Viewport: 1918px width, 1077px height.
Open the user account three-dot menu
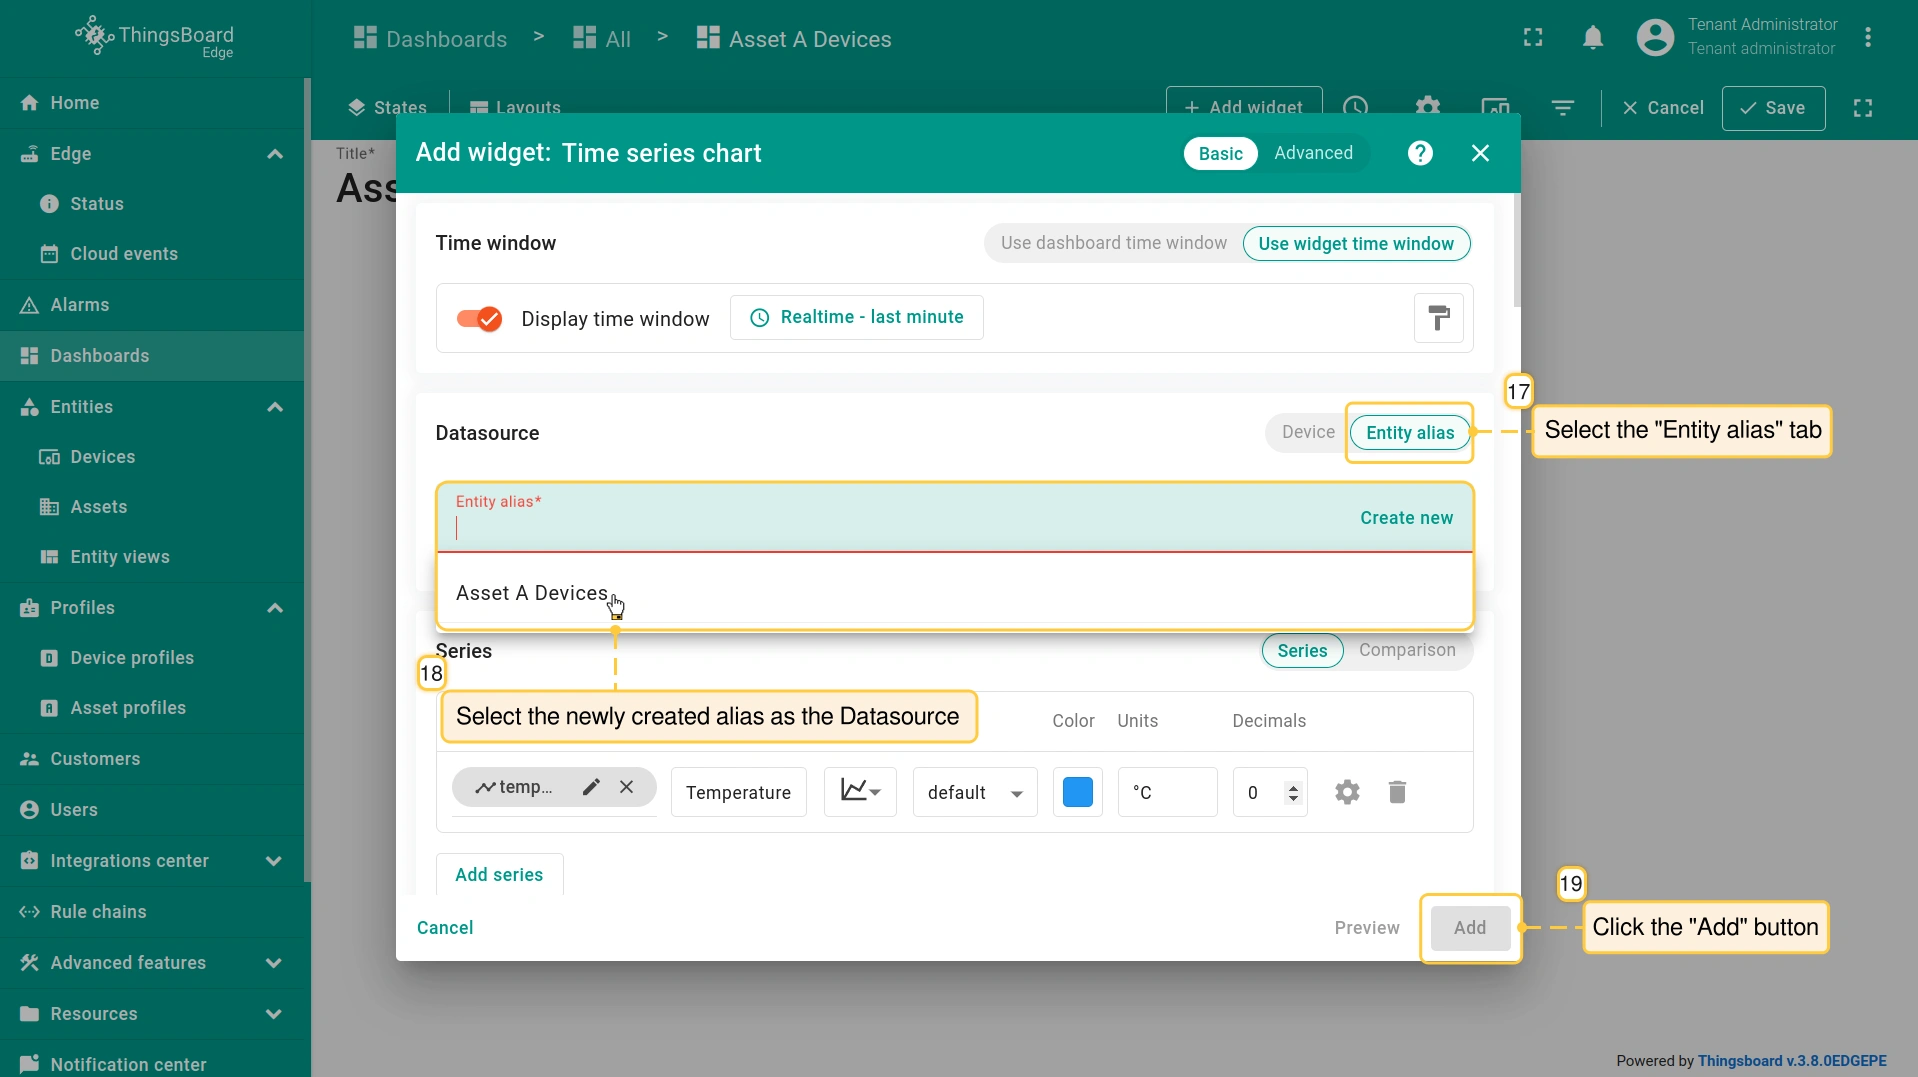pyautogui.click(x=1867, y=38)
